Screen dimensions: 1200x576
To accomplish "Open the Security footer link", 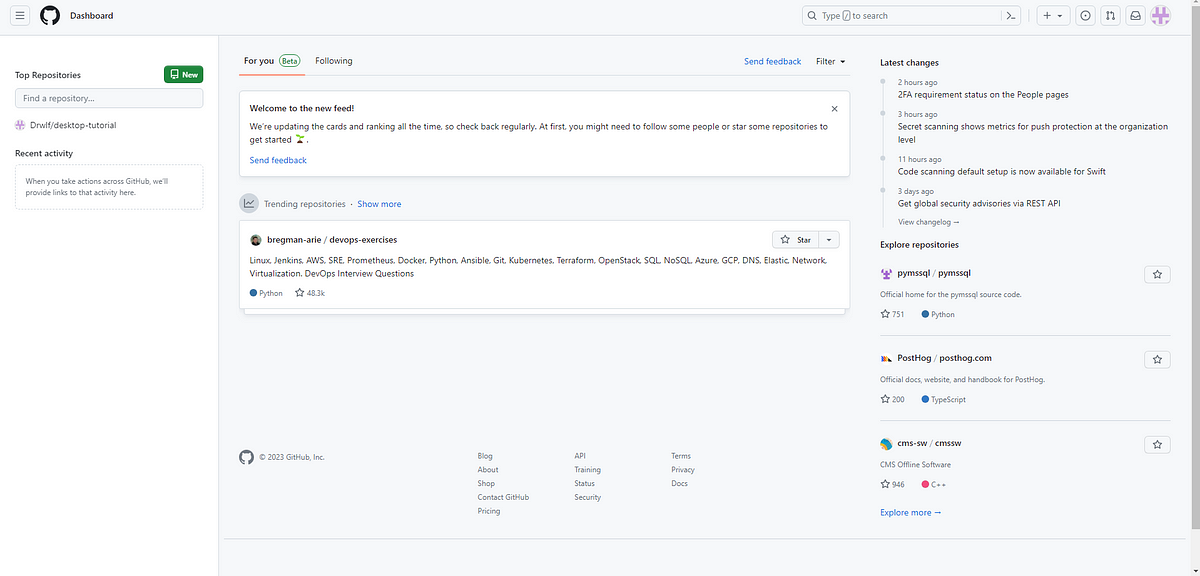I will [587, 498].
